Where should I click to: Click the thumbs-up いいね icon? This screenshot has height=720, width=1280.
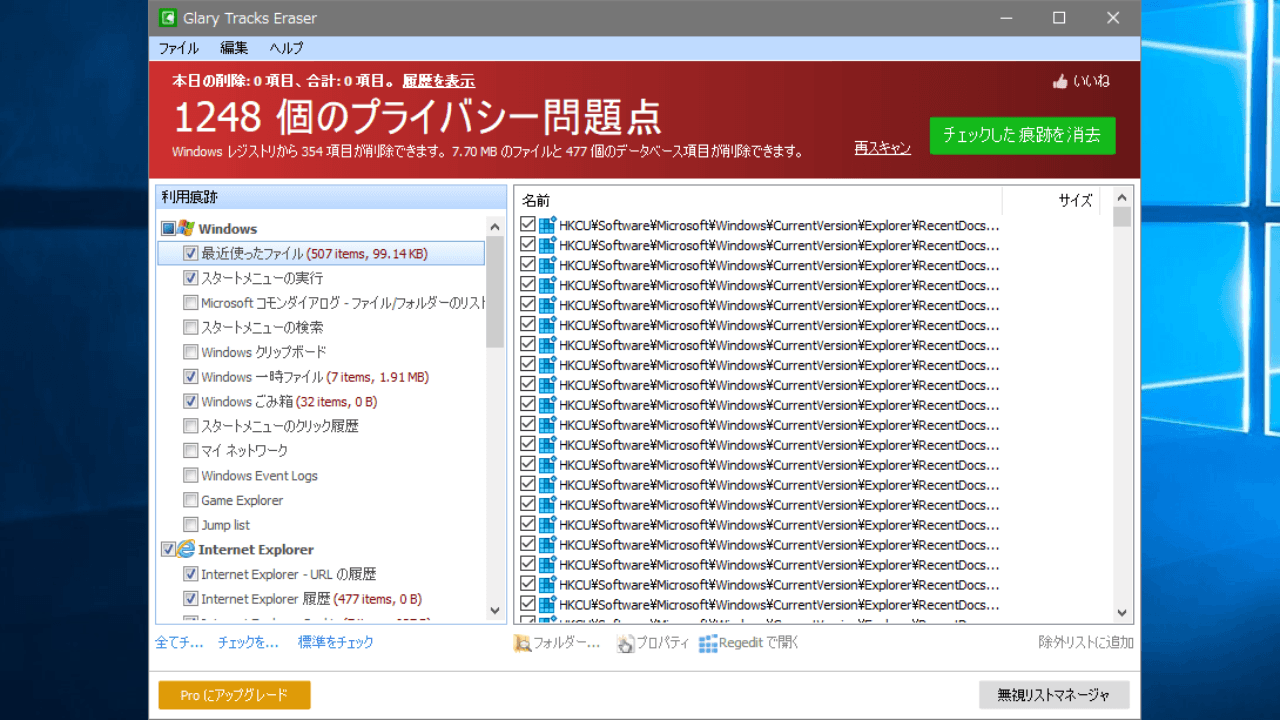[1060, 81]
